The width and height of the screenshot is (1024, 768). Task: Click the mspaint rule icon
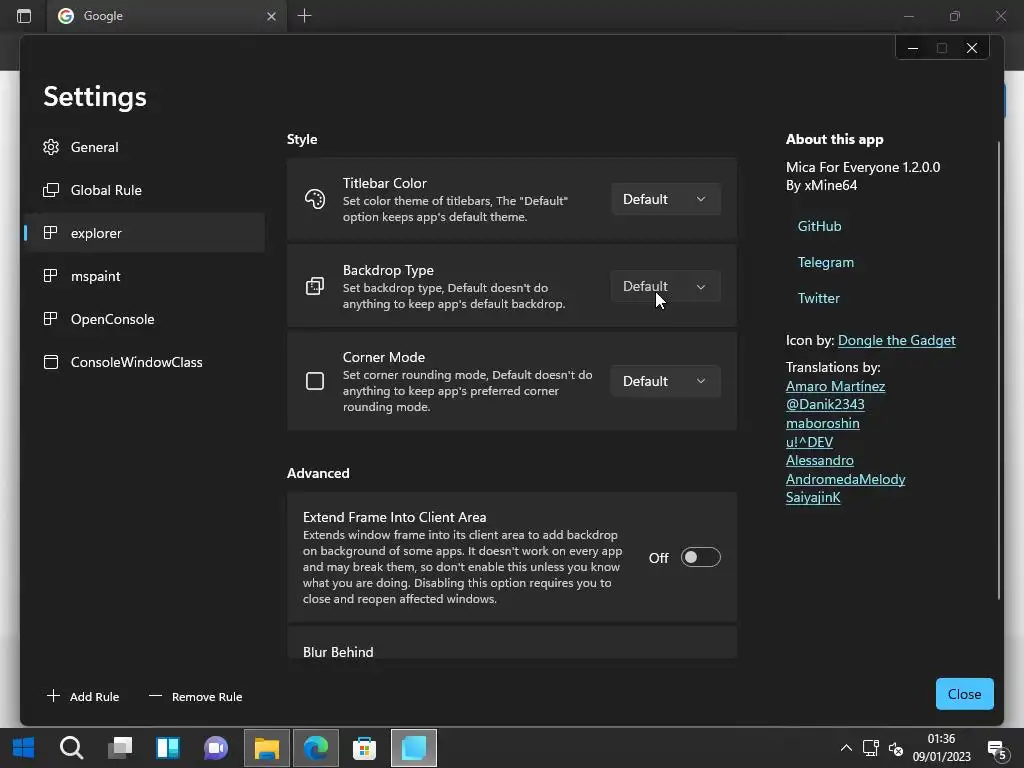pos(51,276)
